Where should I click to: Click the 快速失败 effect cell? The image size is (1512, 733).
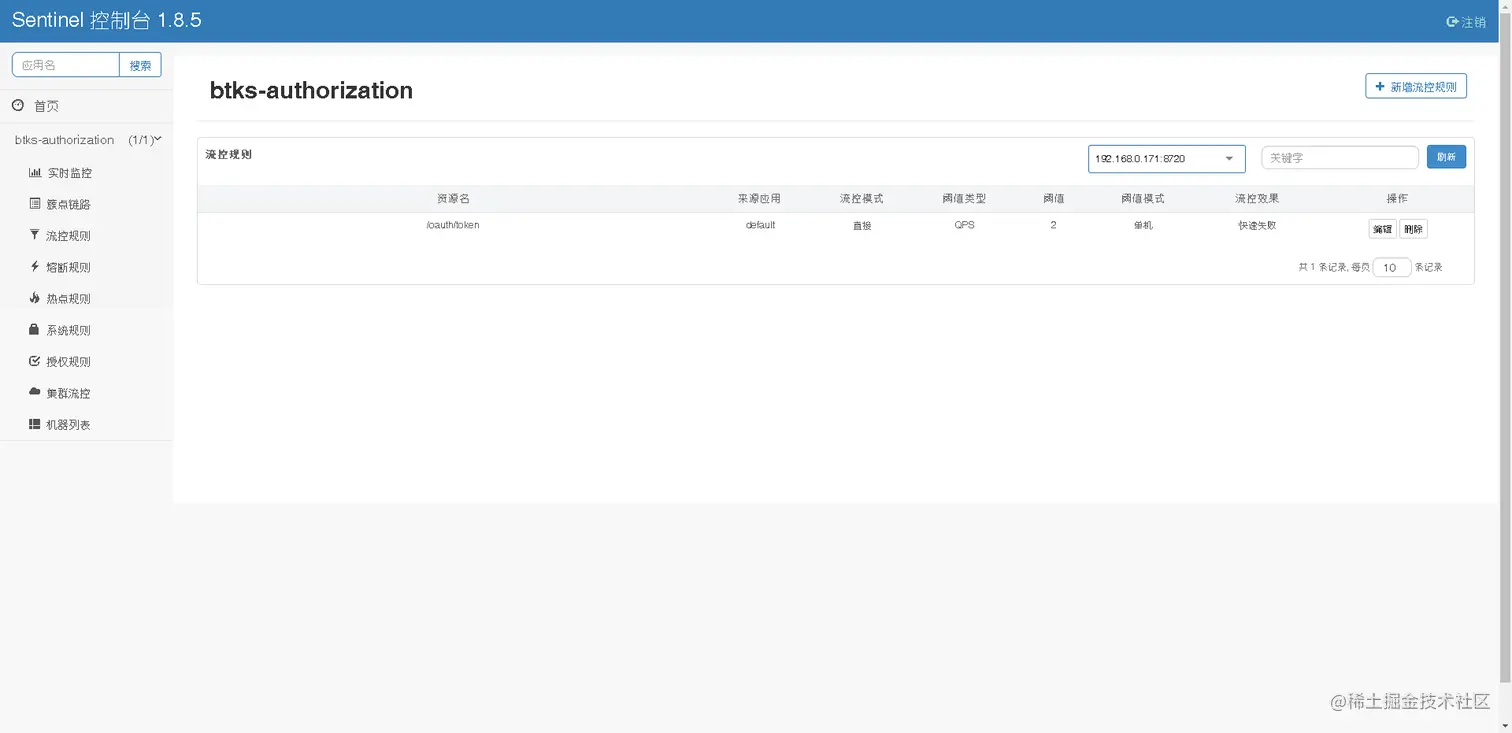pyautogui.click(x=1257, y=225)
